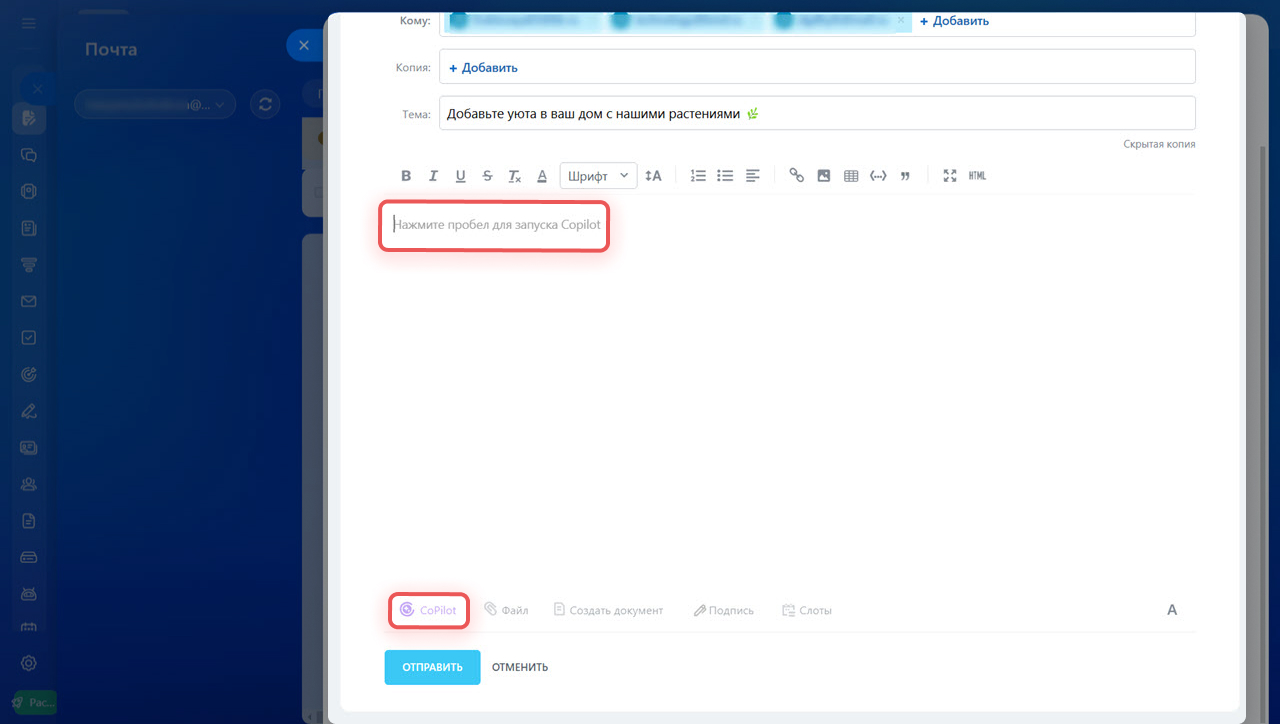Send the email with ОТПРАВИТЬ
Screen dimensions: 1280x724
click(432, 667)
